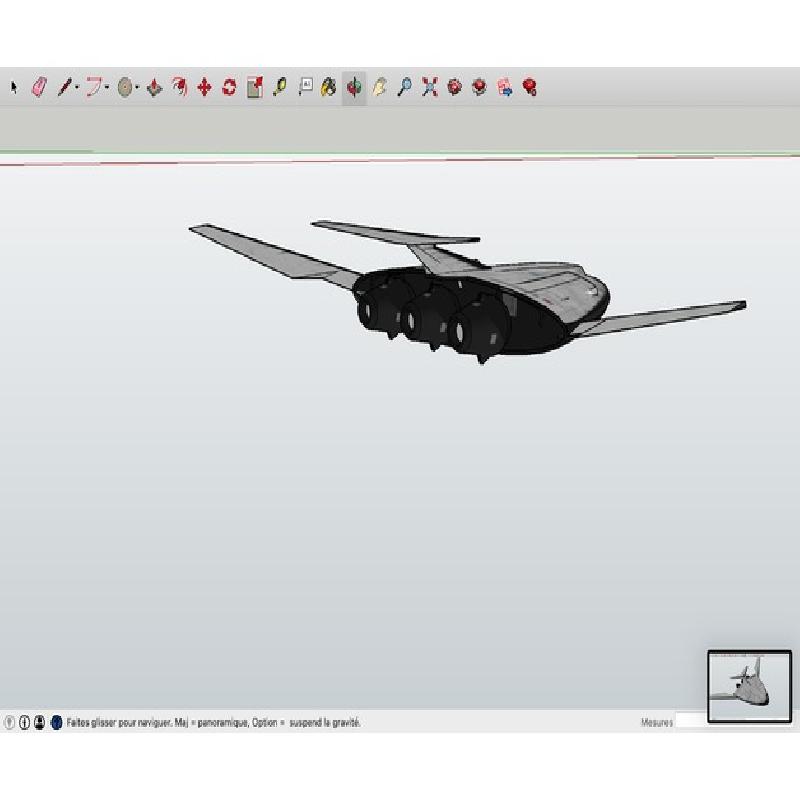The width and height of the screenshot is (800, 800).
Task: Open the Arc tool dropdown arrow
Action: (107, 88)
